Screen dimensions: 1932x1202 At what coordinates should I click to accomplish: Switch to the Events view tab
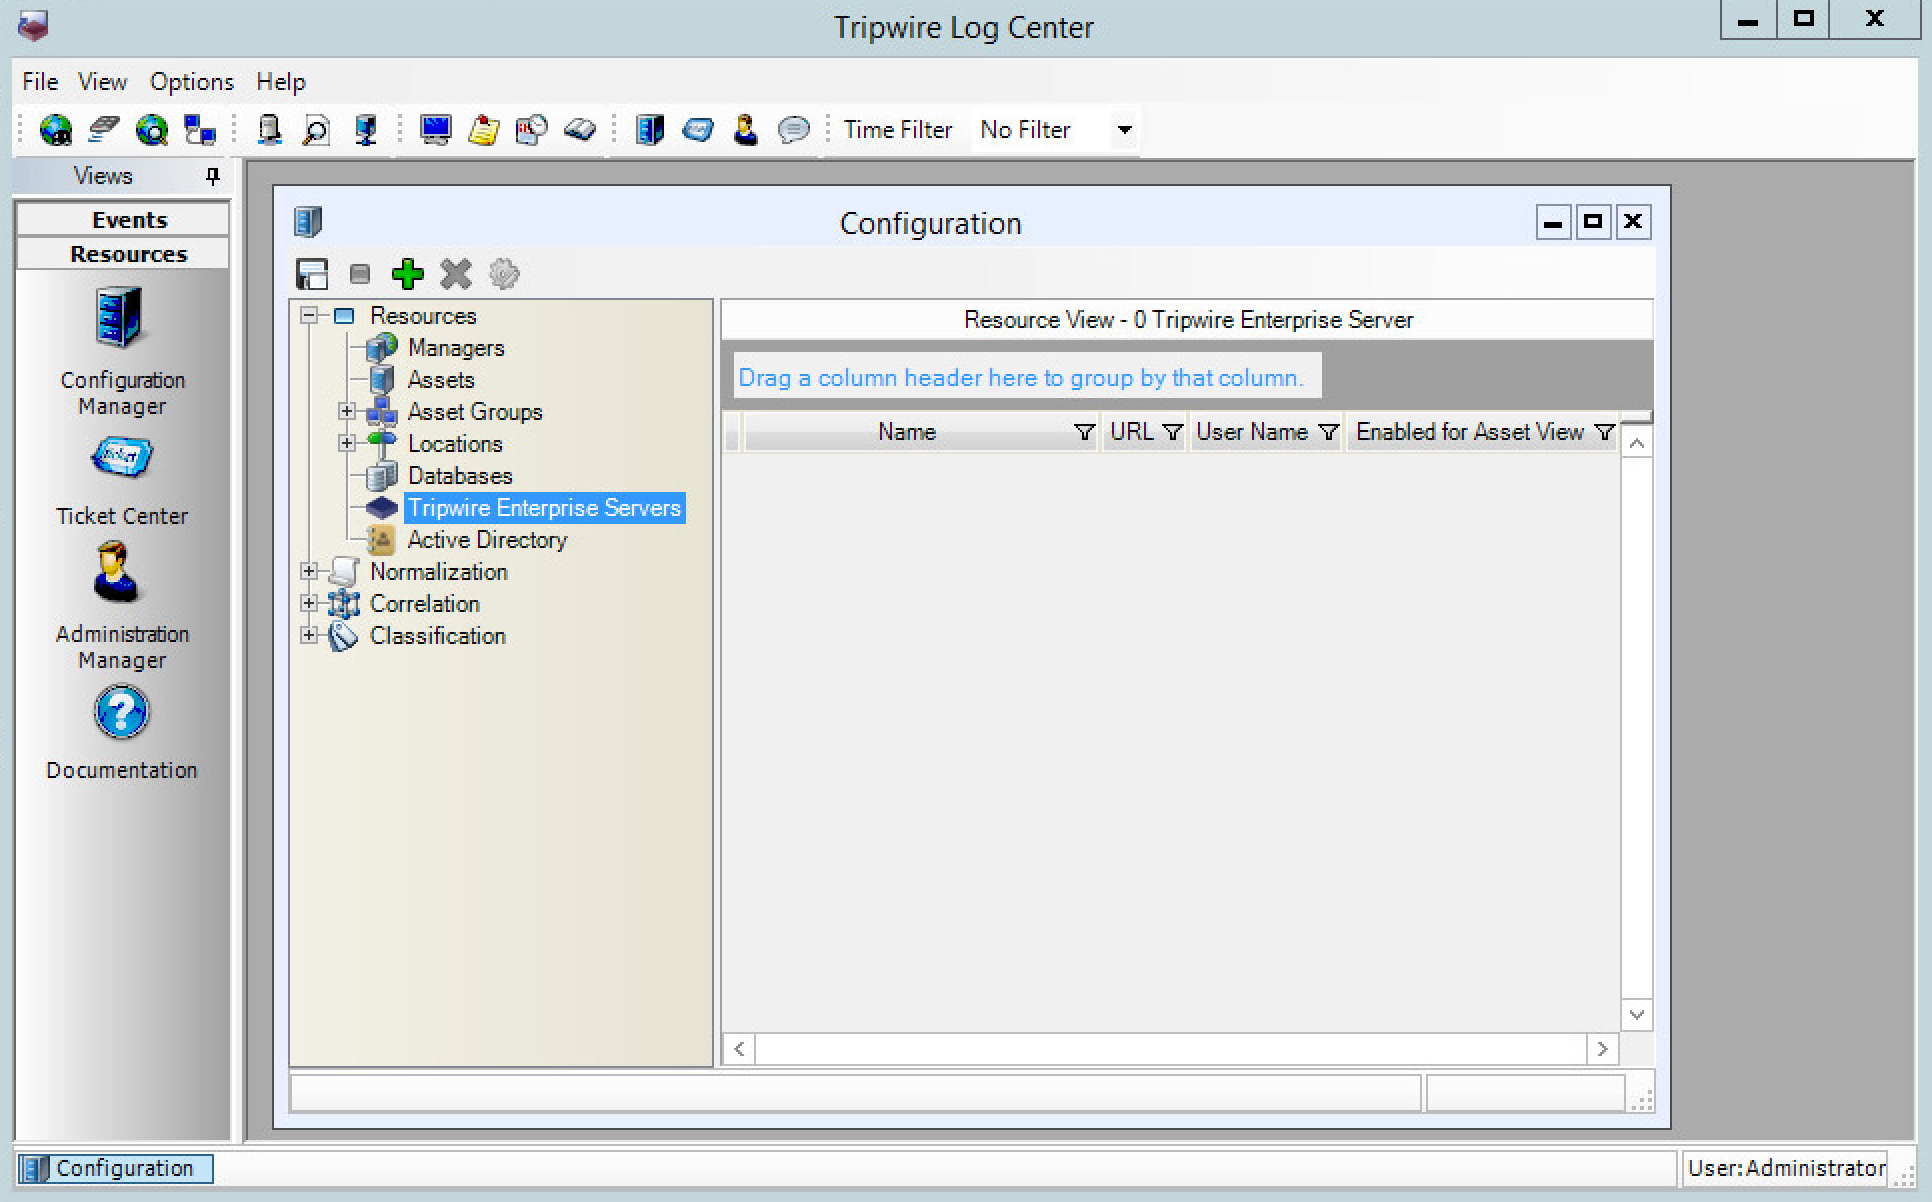click(x=128, y=220)
